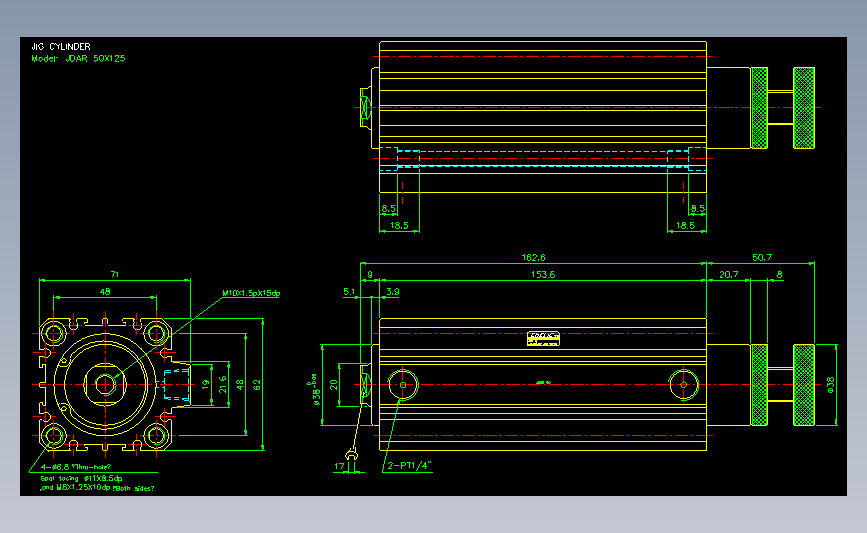Select the 17 wrench-flat dimension

click(x=339, y=466)
